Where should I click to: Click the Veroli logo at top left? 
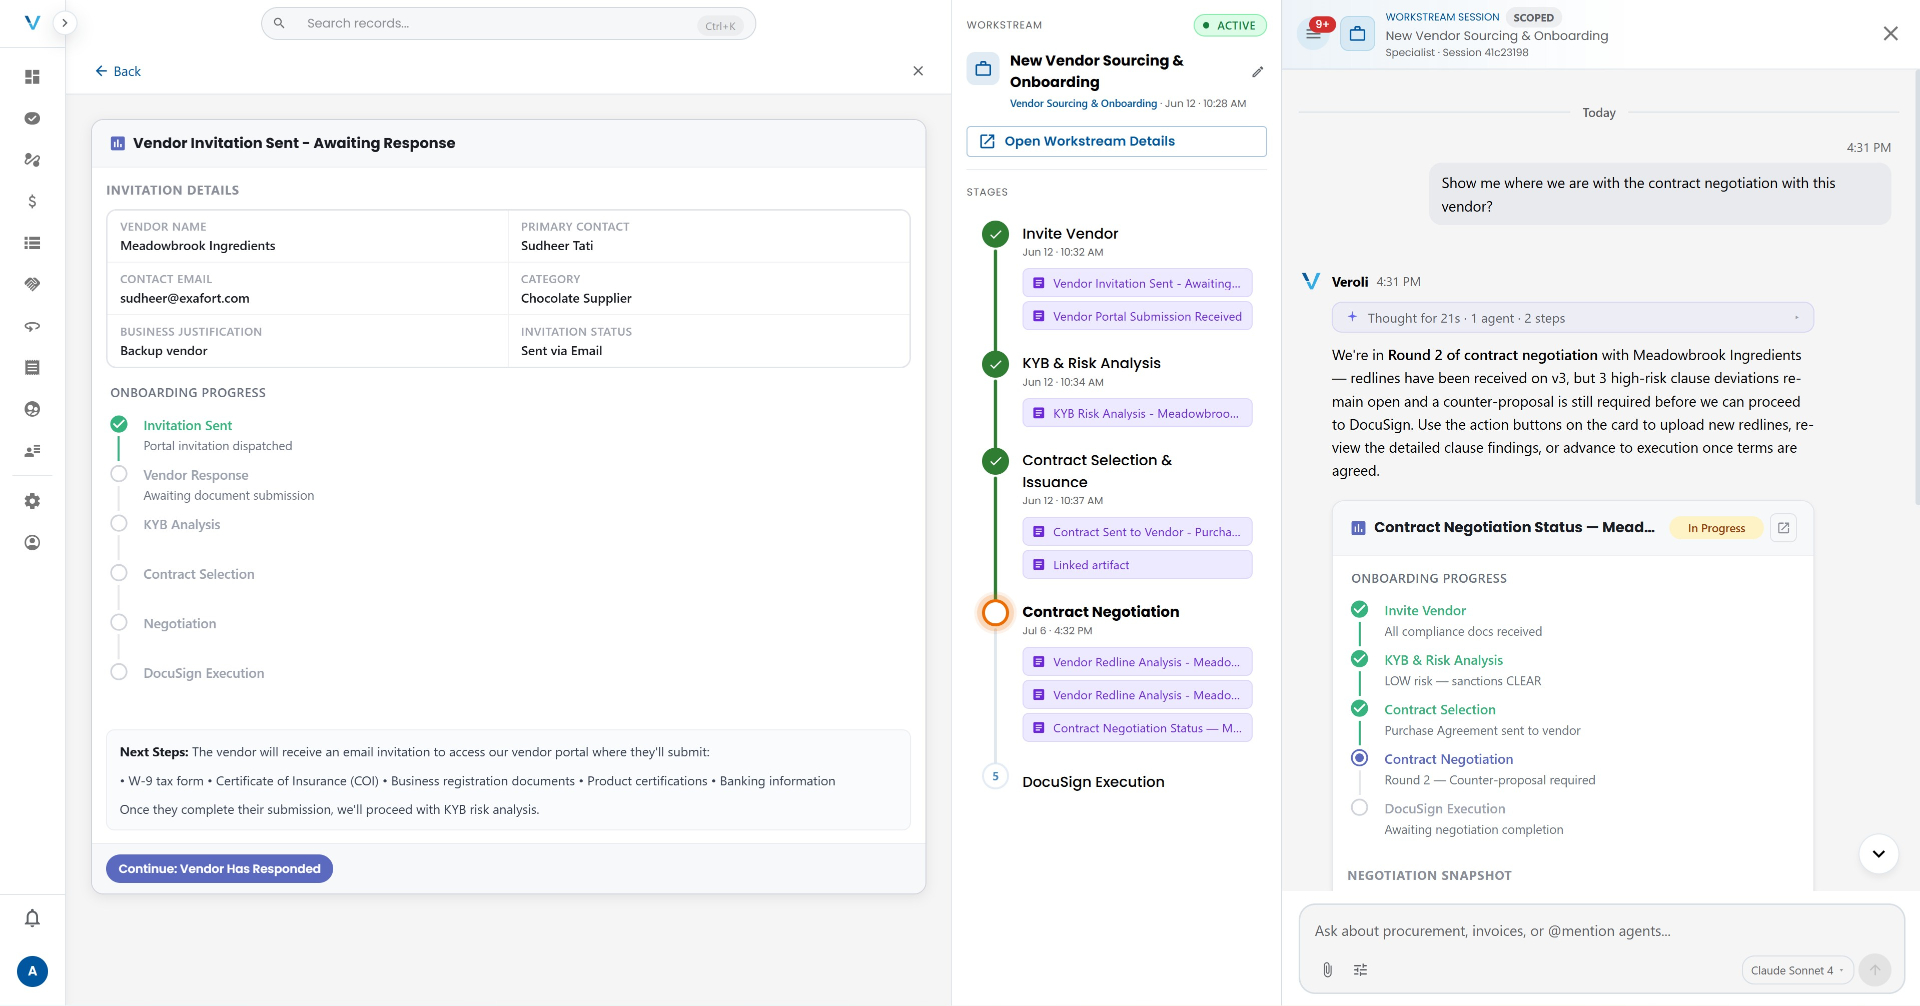pos(32,22)
